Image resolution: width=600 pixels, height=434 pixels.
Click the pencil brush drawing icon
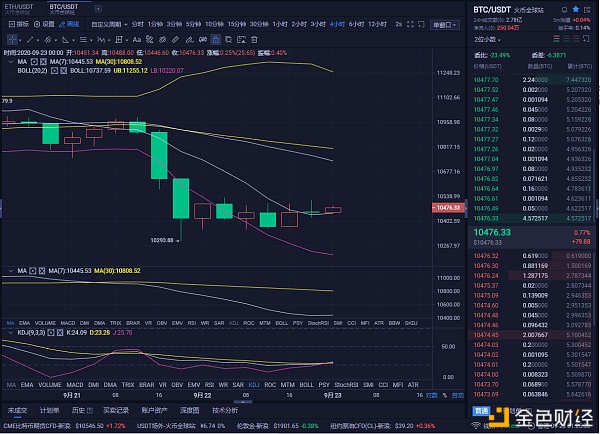[189, 39]
